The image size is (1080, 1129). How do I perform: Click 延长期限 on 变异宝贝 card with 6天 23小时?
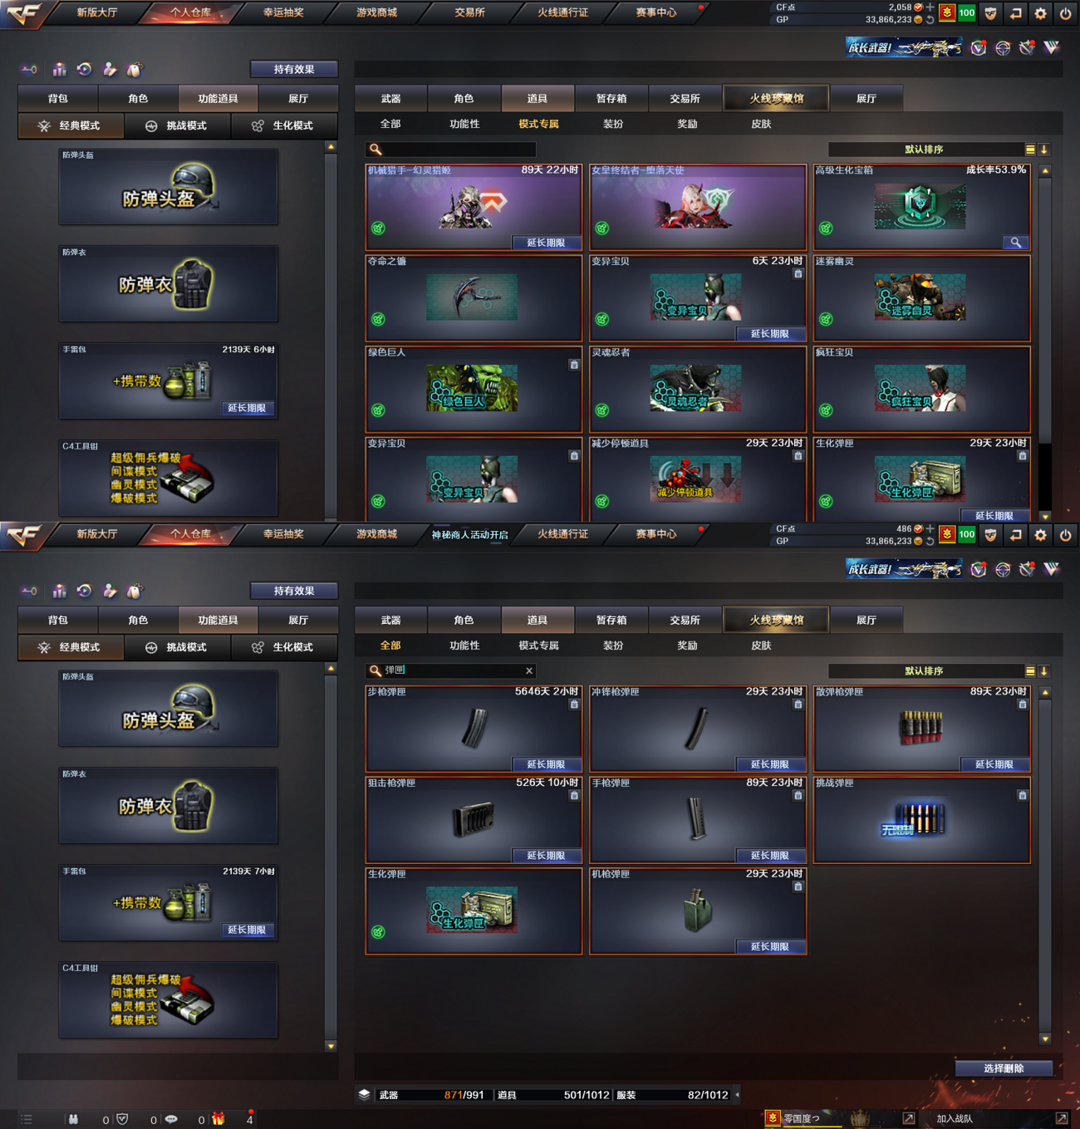[x=770, y=334]
